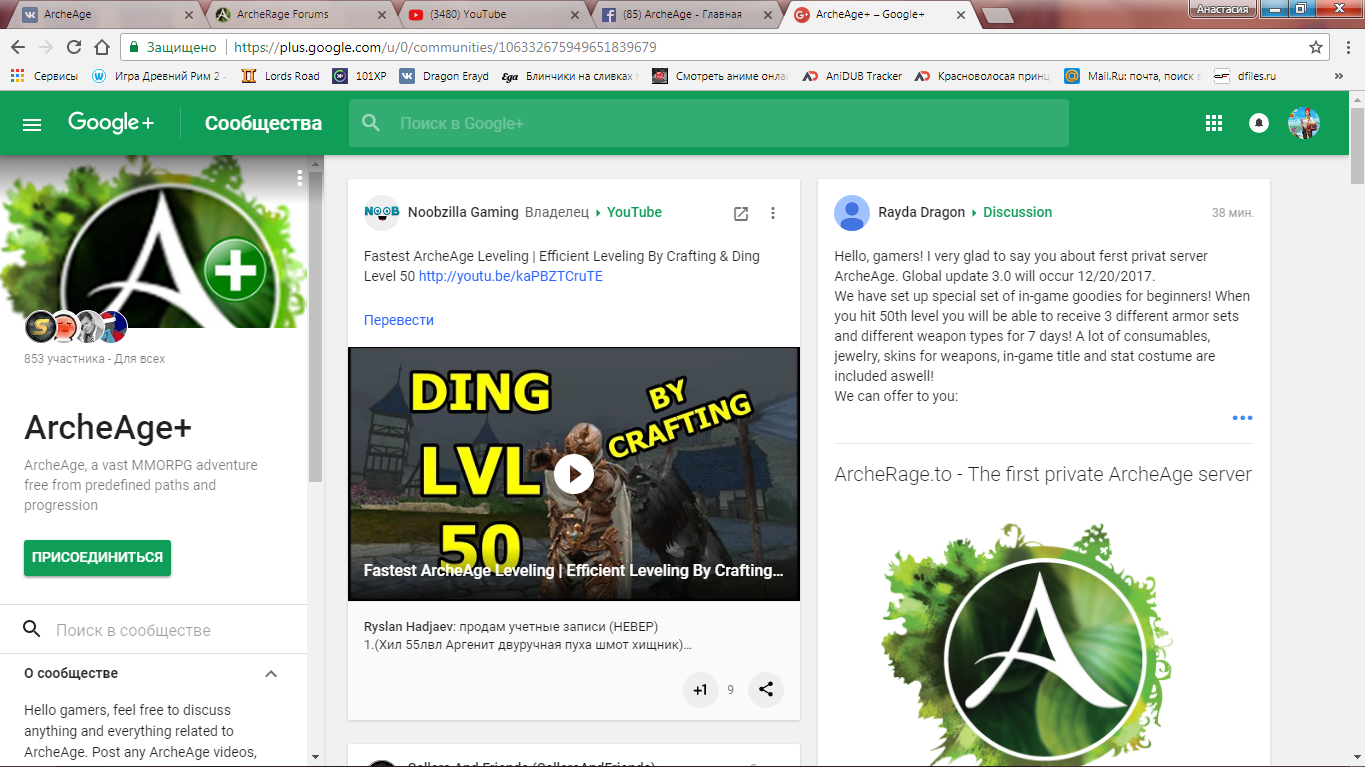The height and width of the screenshot is (767, 1365).
Task: Open the Lords Road bookmark
Action: [x=281, y=76]
